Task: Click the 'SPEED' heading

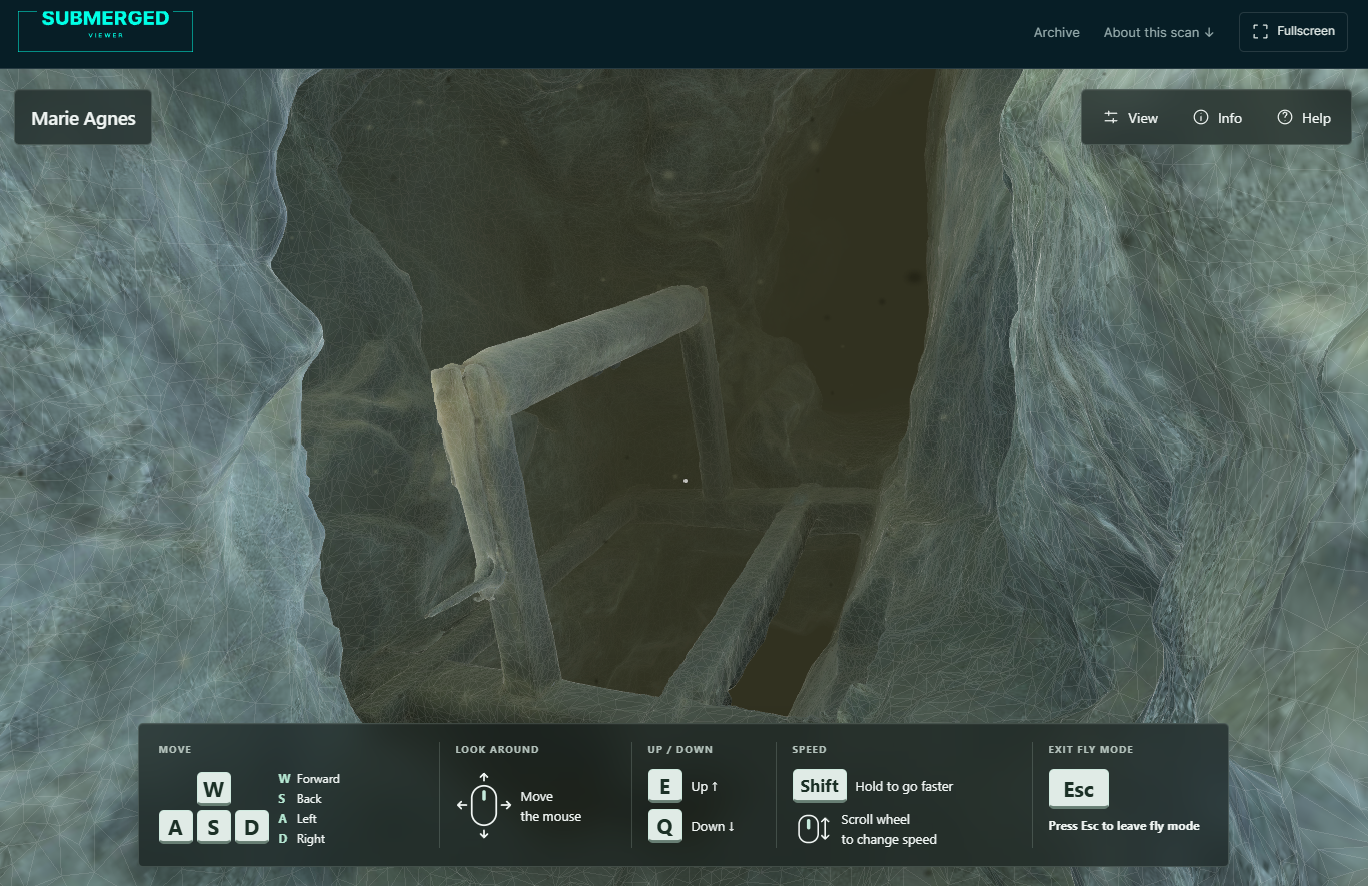Action: click(x=809, y=749)
